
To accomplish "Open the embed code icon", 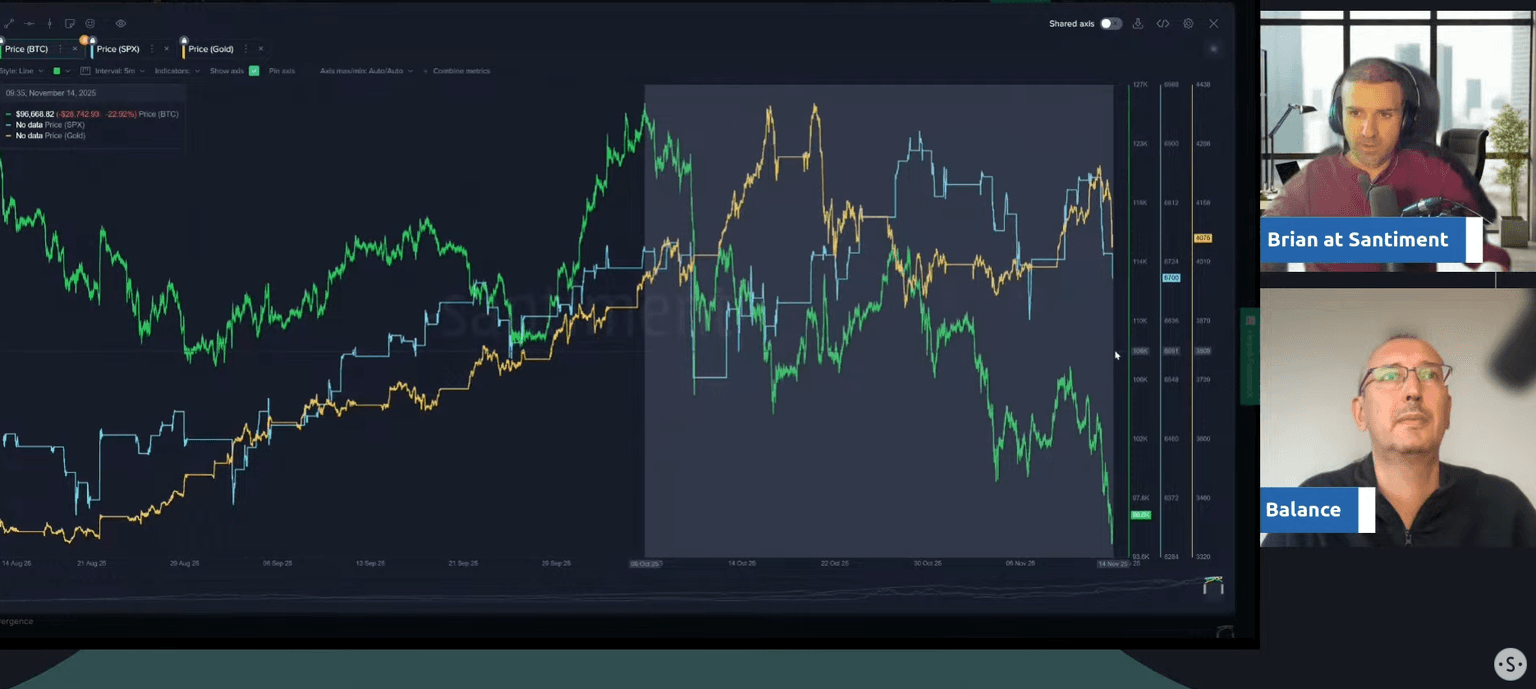I will pyautogui.click(x=1163, y=23).
